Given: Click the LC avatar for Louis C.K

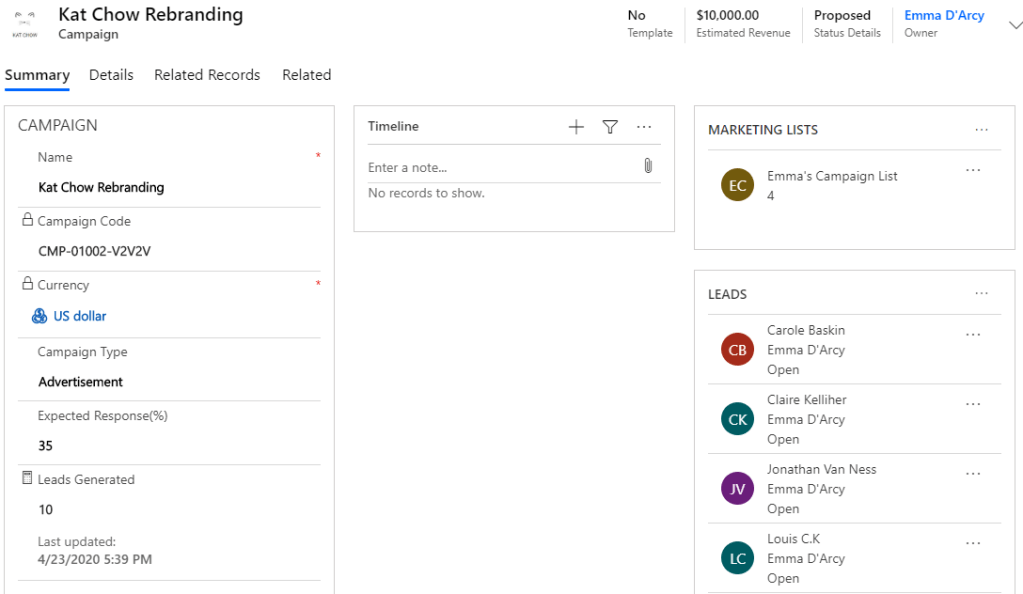Looking at the screenshot, I should point(737,558).
